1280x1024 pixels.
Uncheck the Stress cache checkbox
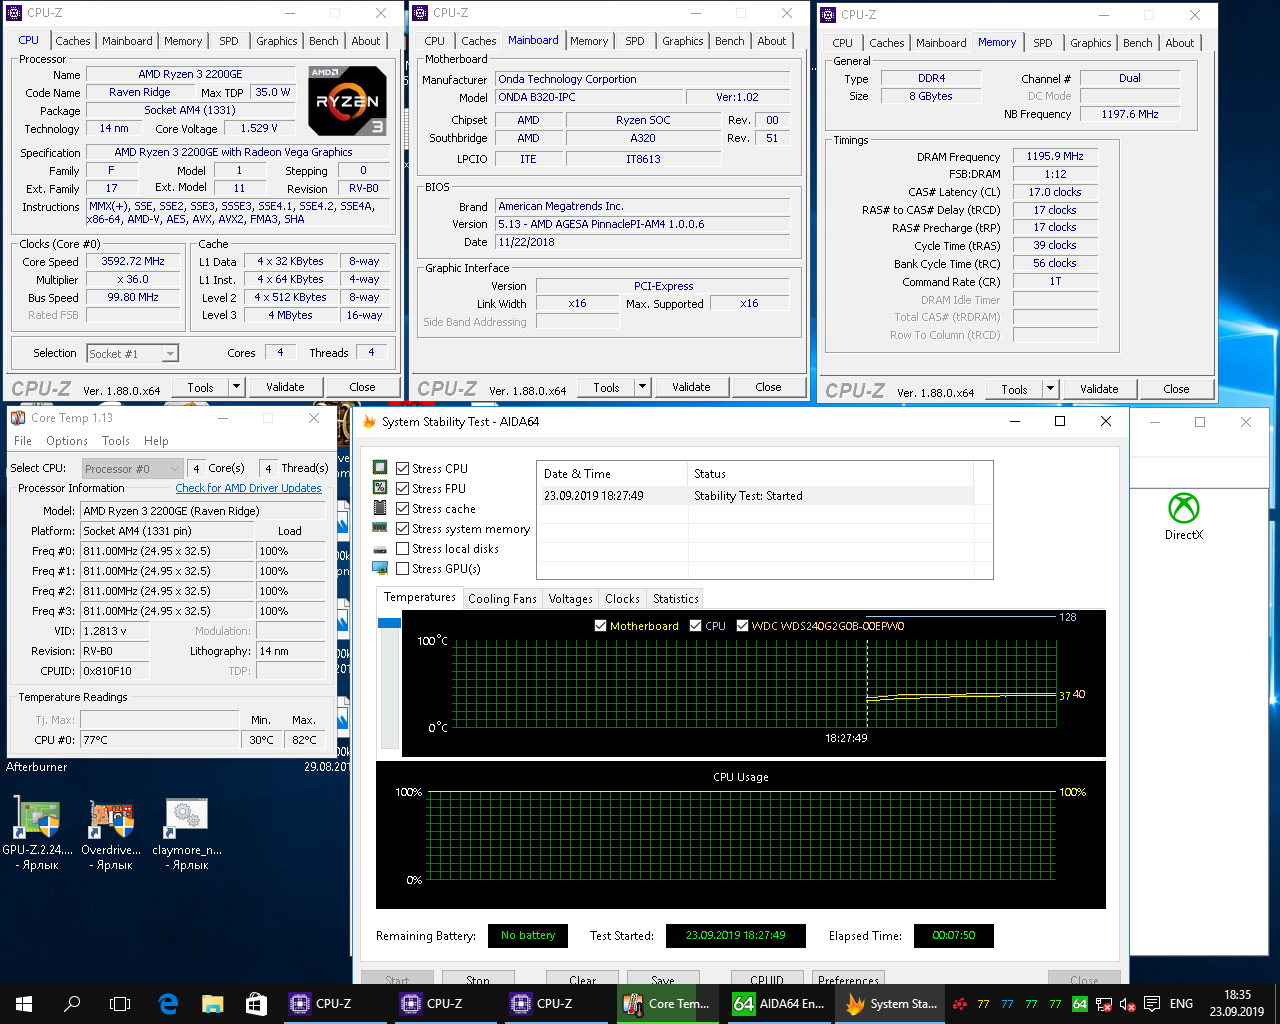[x=402, y=508]
